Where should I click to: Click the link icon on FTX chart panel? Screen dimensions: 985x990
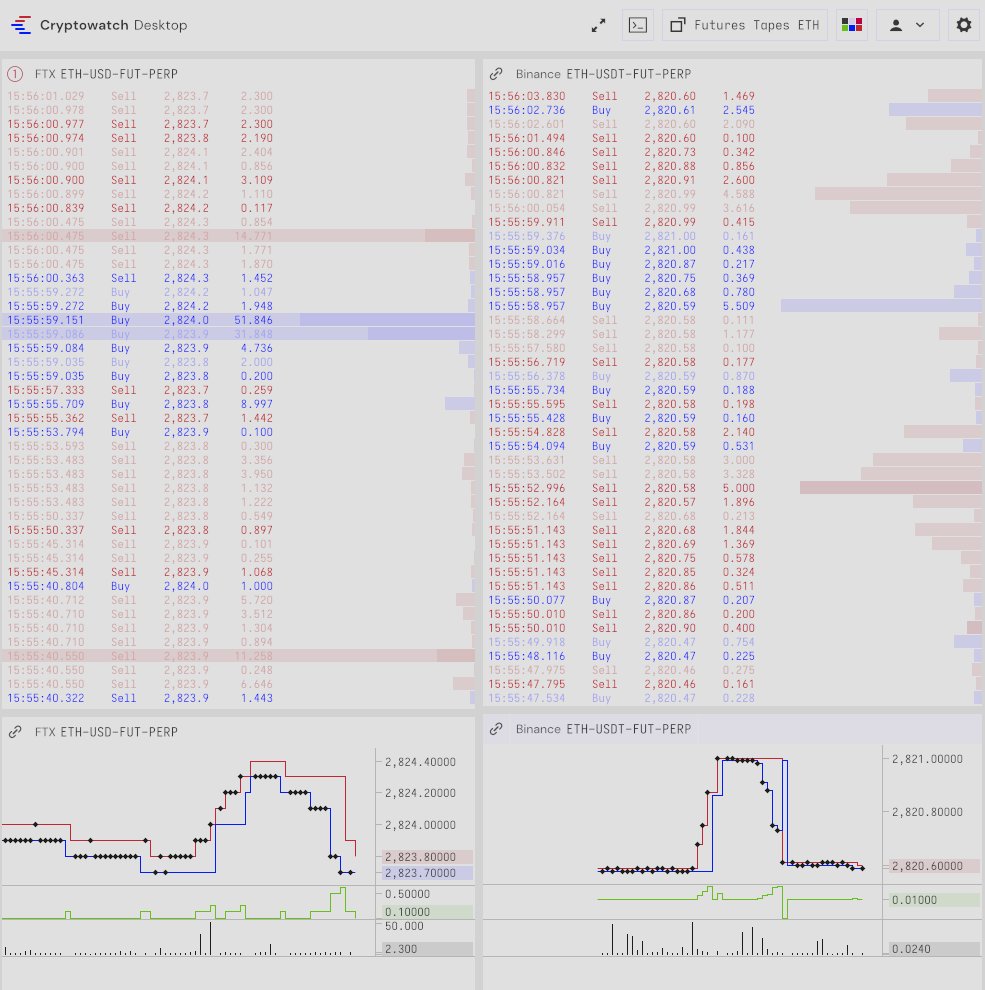tap(15, 732)
